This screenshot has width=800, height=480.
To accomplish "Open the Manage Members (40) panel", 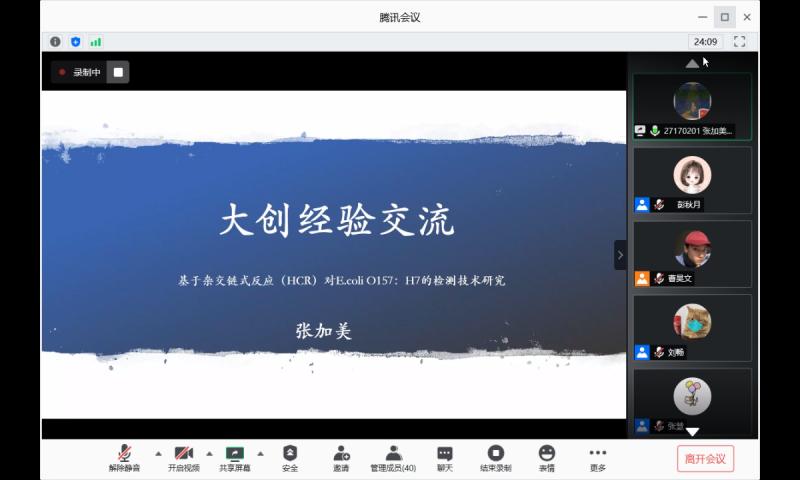I will [x=393, y=457].
